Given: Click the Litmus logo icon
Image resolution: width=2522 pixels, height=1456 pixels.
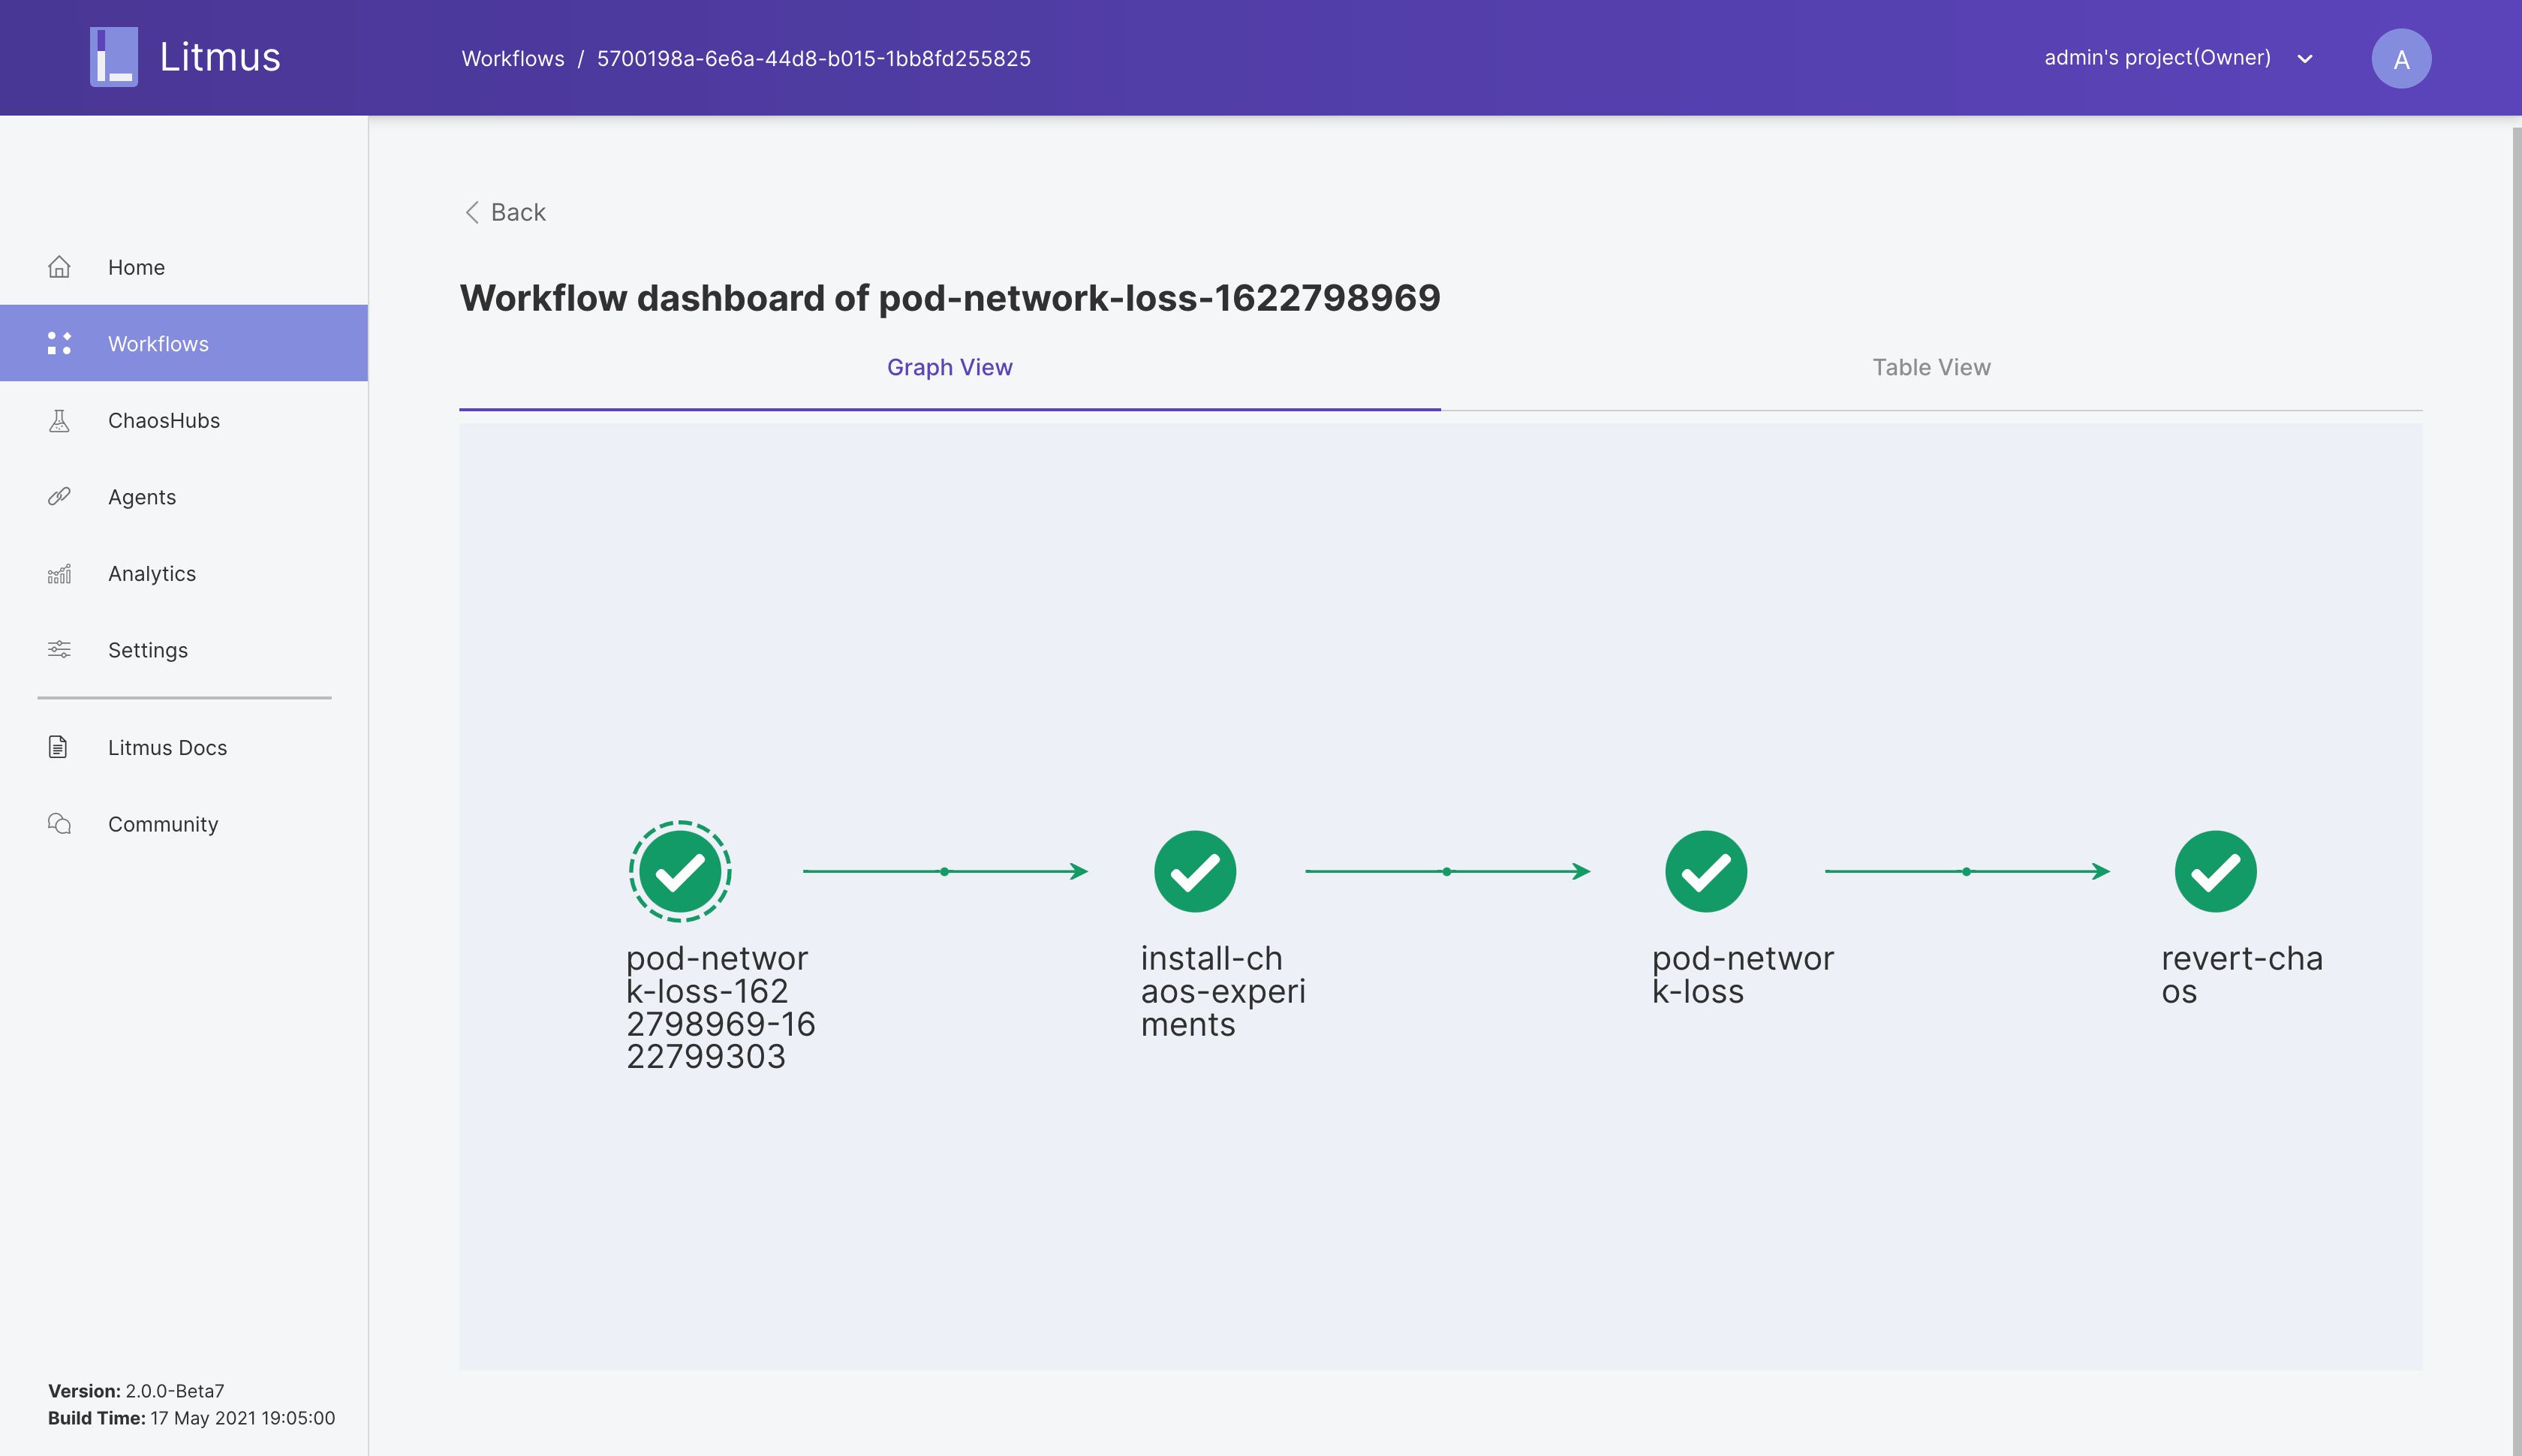Looking at the screenshot, I should click(114, 57).
